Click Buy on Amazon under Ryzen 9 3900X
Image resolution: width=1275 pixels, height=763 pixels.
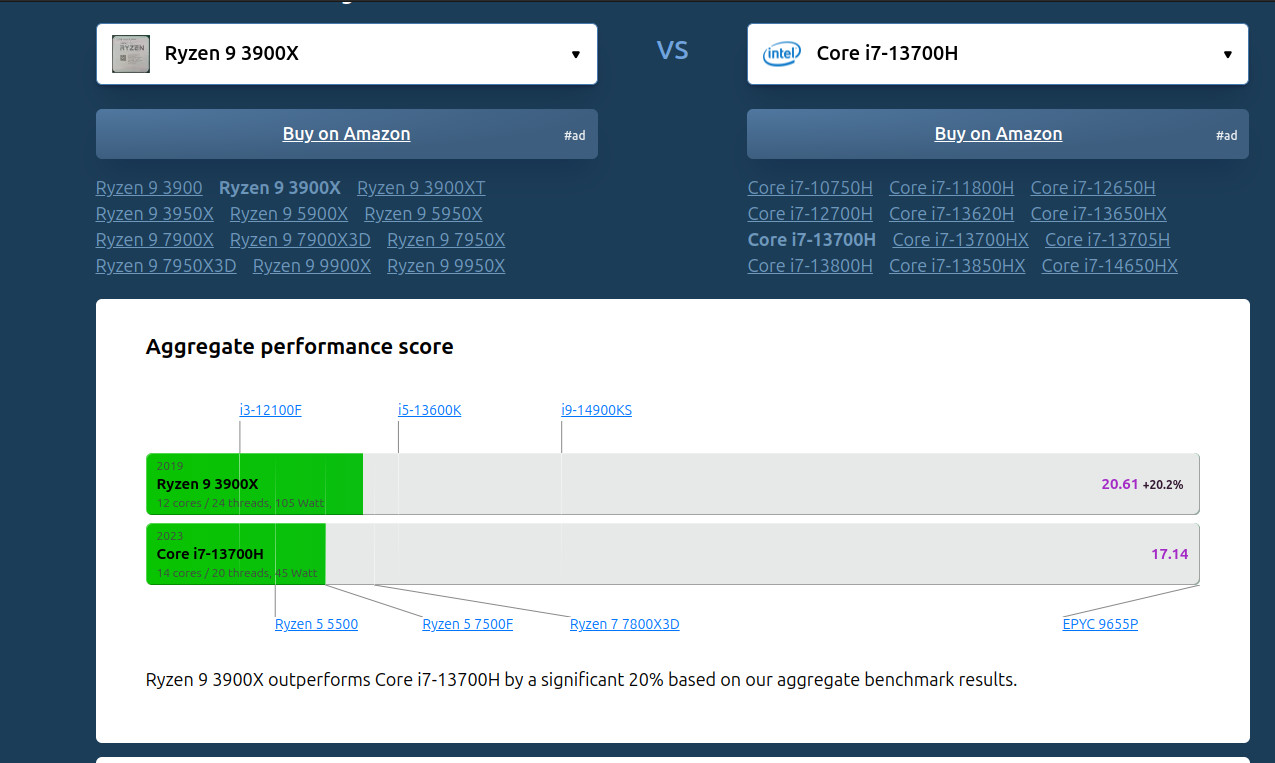coord(347,134)
